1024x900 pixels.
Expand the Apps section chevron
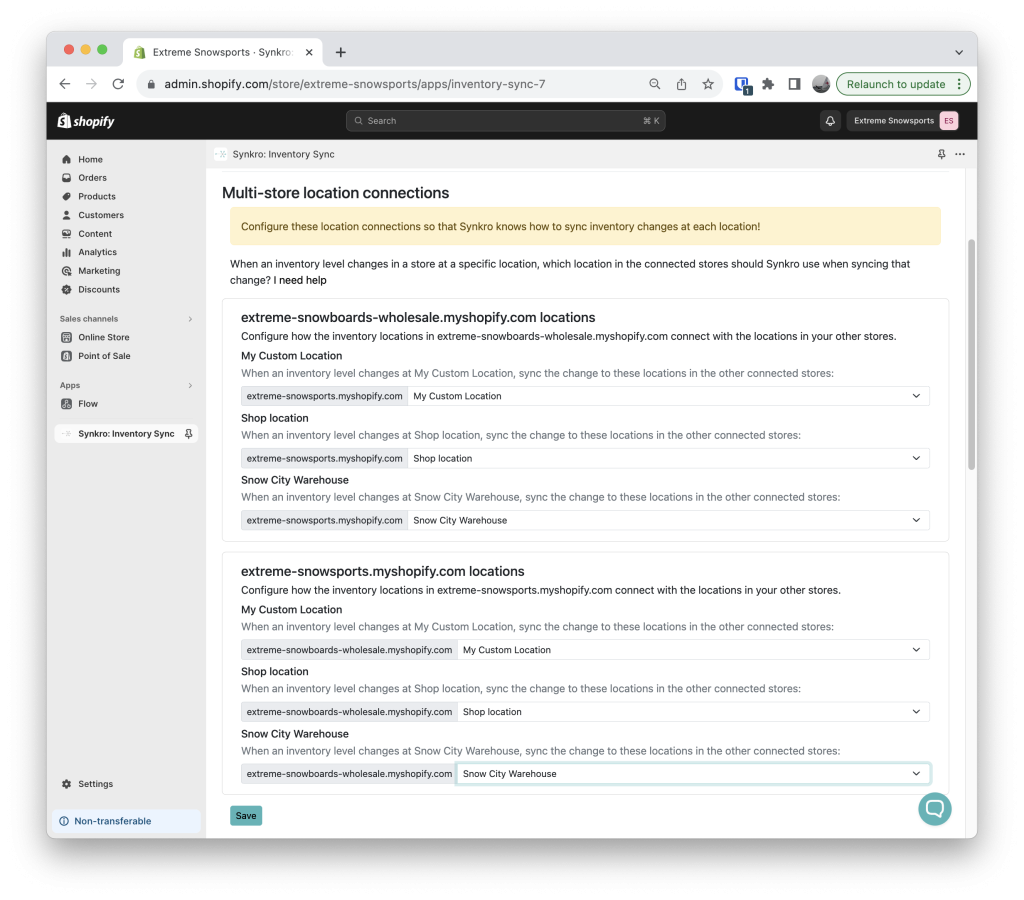[190, 385]
